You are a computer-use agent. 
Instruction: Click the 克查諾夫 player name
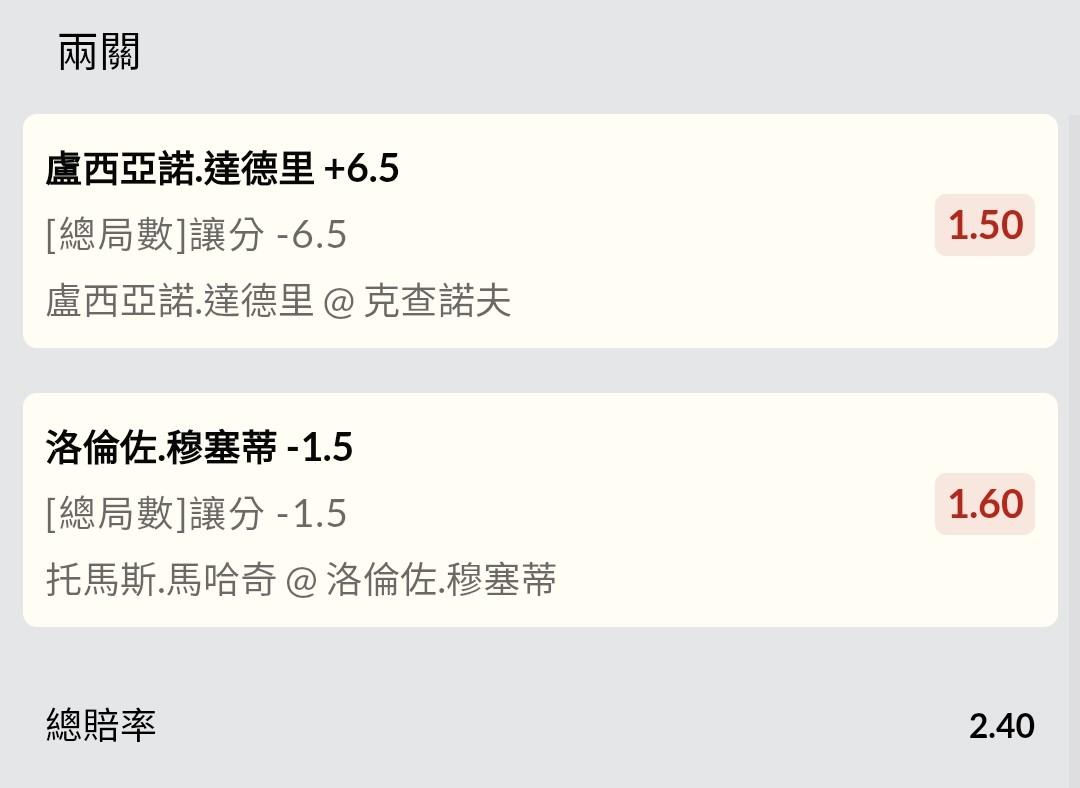pyautogui.click(x=437, y=300)
